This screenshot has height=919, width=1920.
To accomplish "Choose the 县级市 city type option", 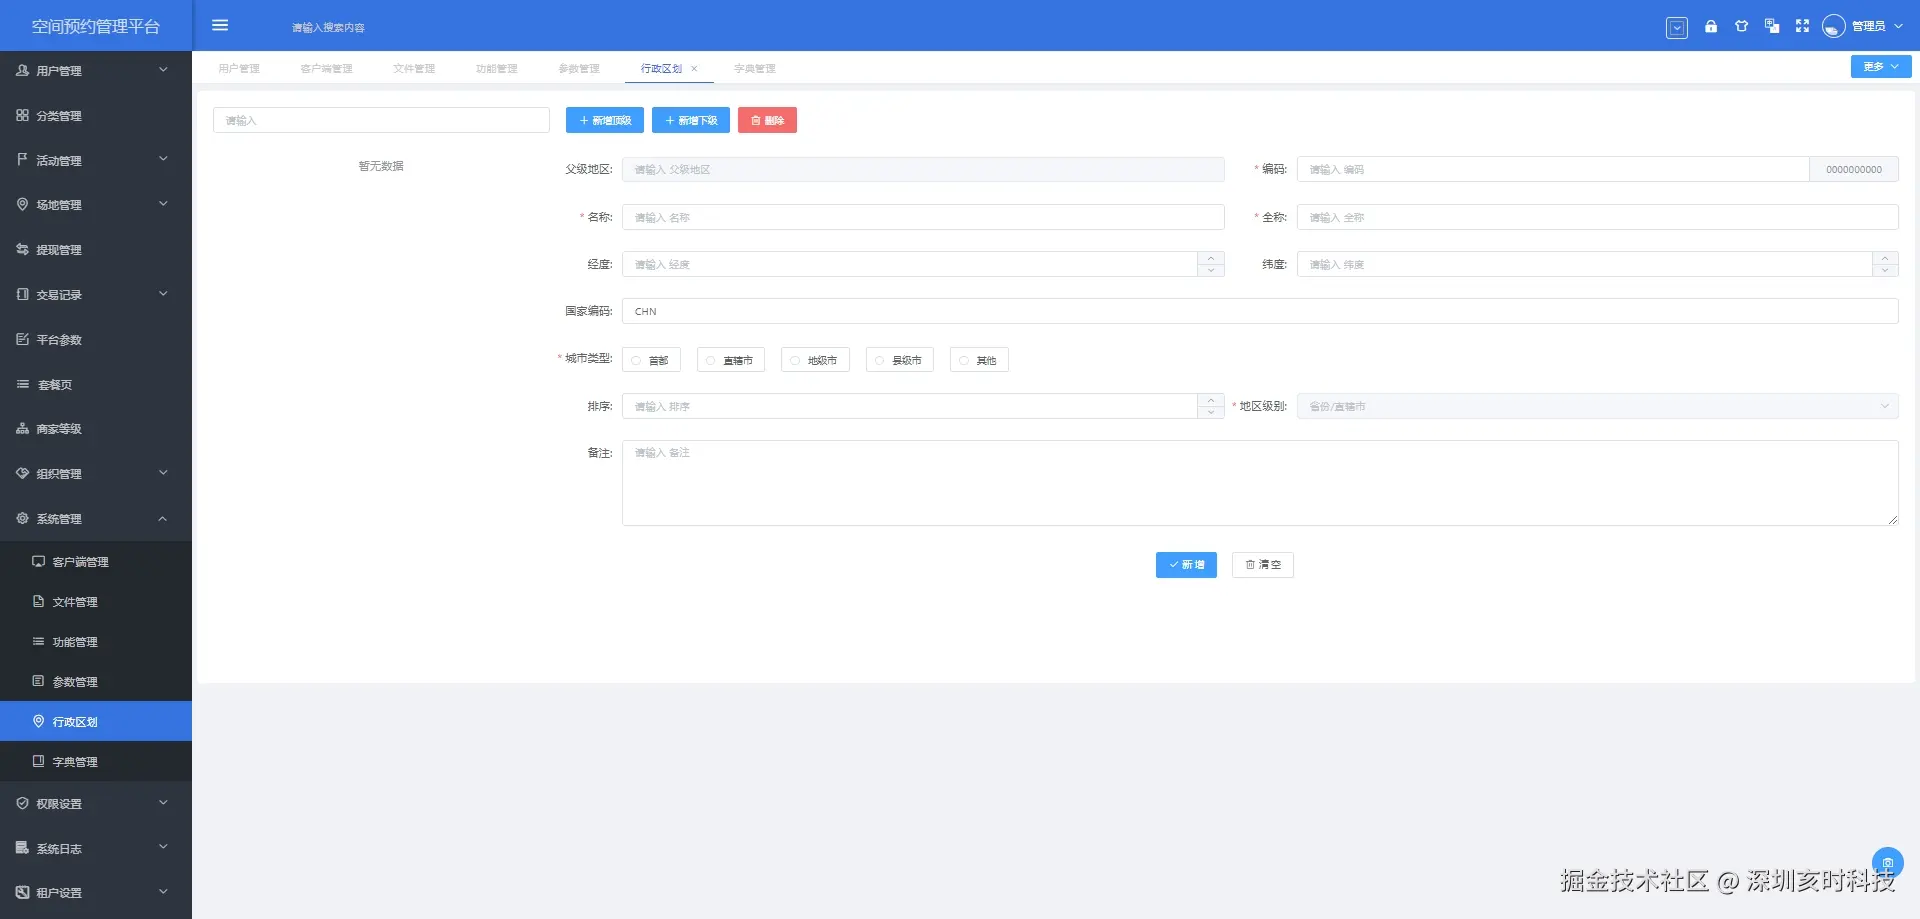I will (900, 360).
